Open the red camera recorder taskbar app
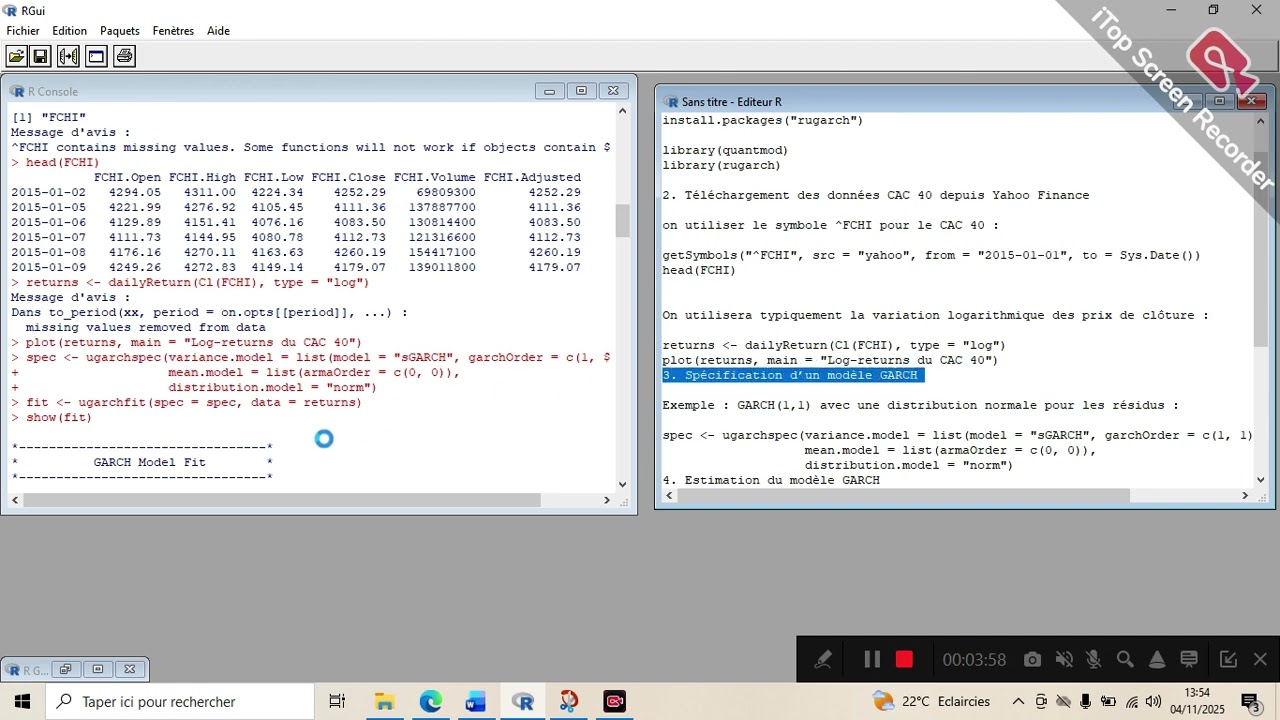 [614, 702]
